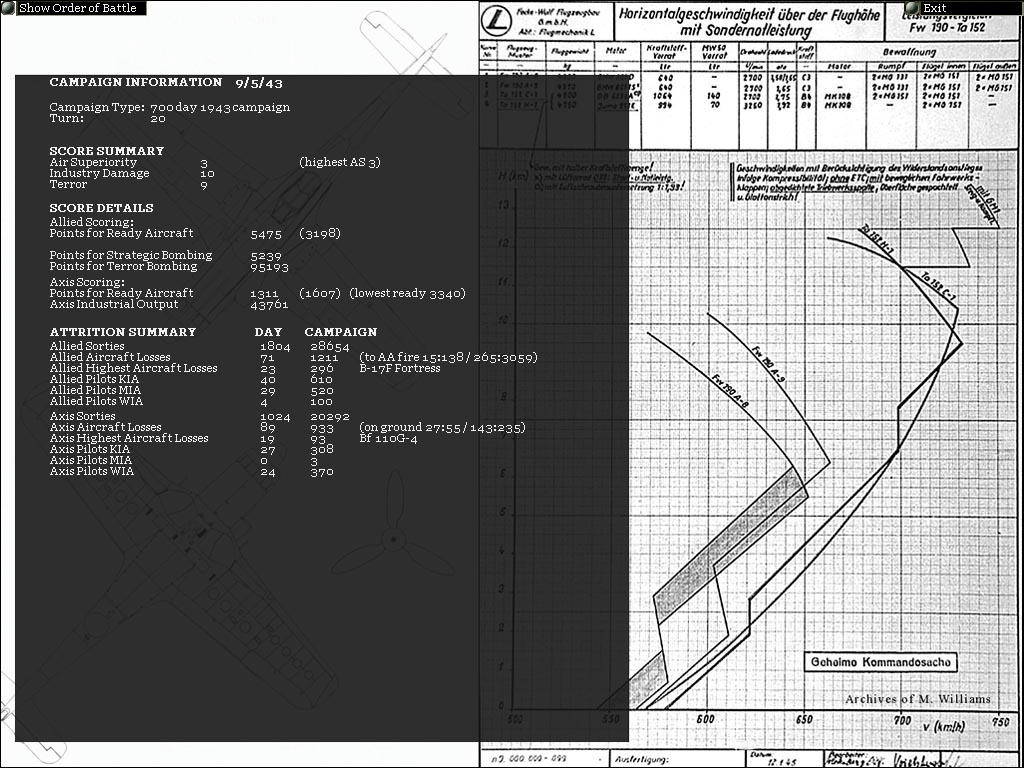This screenshot has height=768, width=1024.
Task: Click the Turn value 20
Action: 157,119
